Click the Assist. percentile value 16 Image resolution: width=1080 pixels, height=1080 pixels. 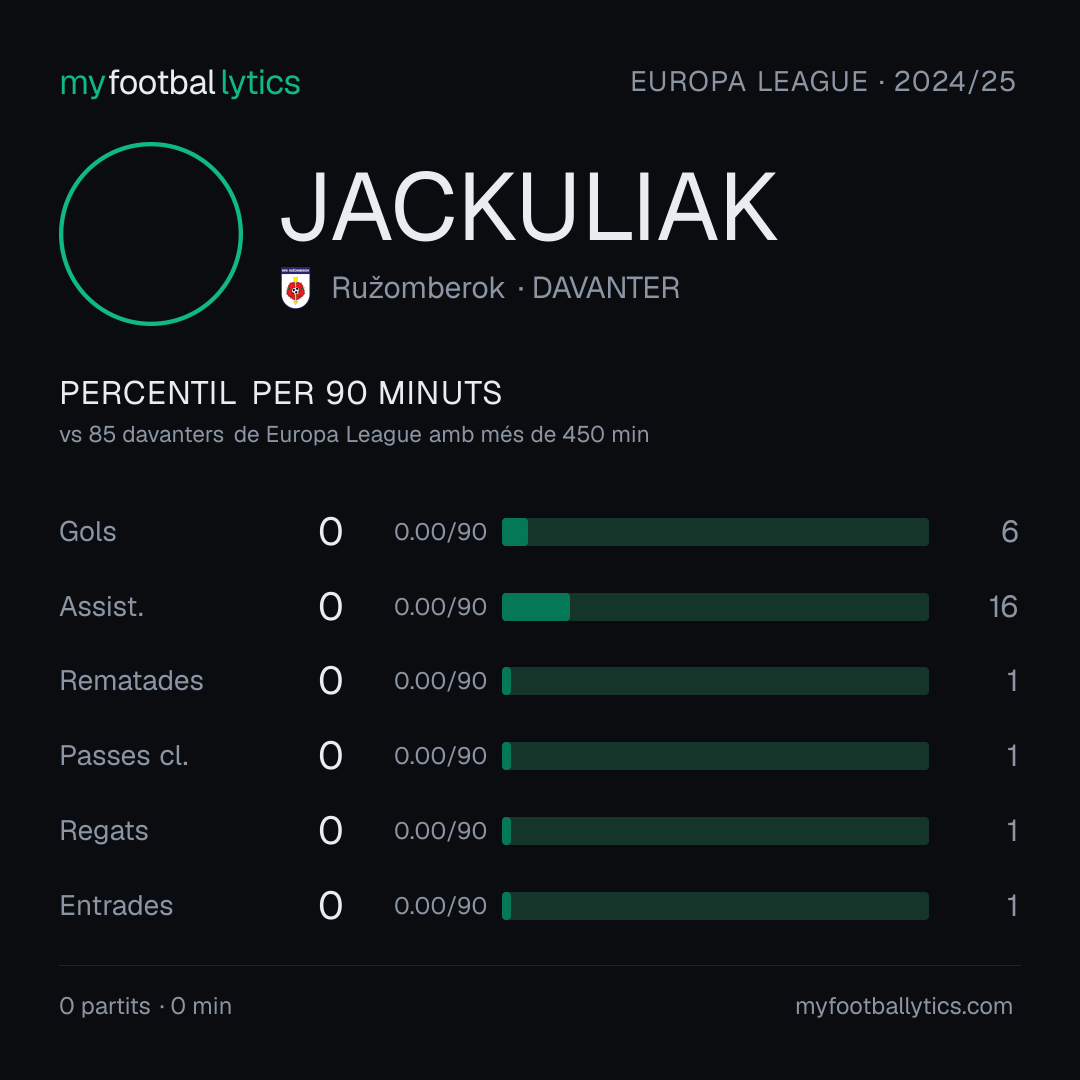click(1004, 607)
